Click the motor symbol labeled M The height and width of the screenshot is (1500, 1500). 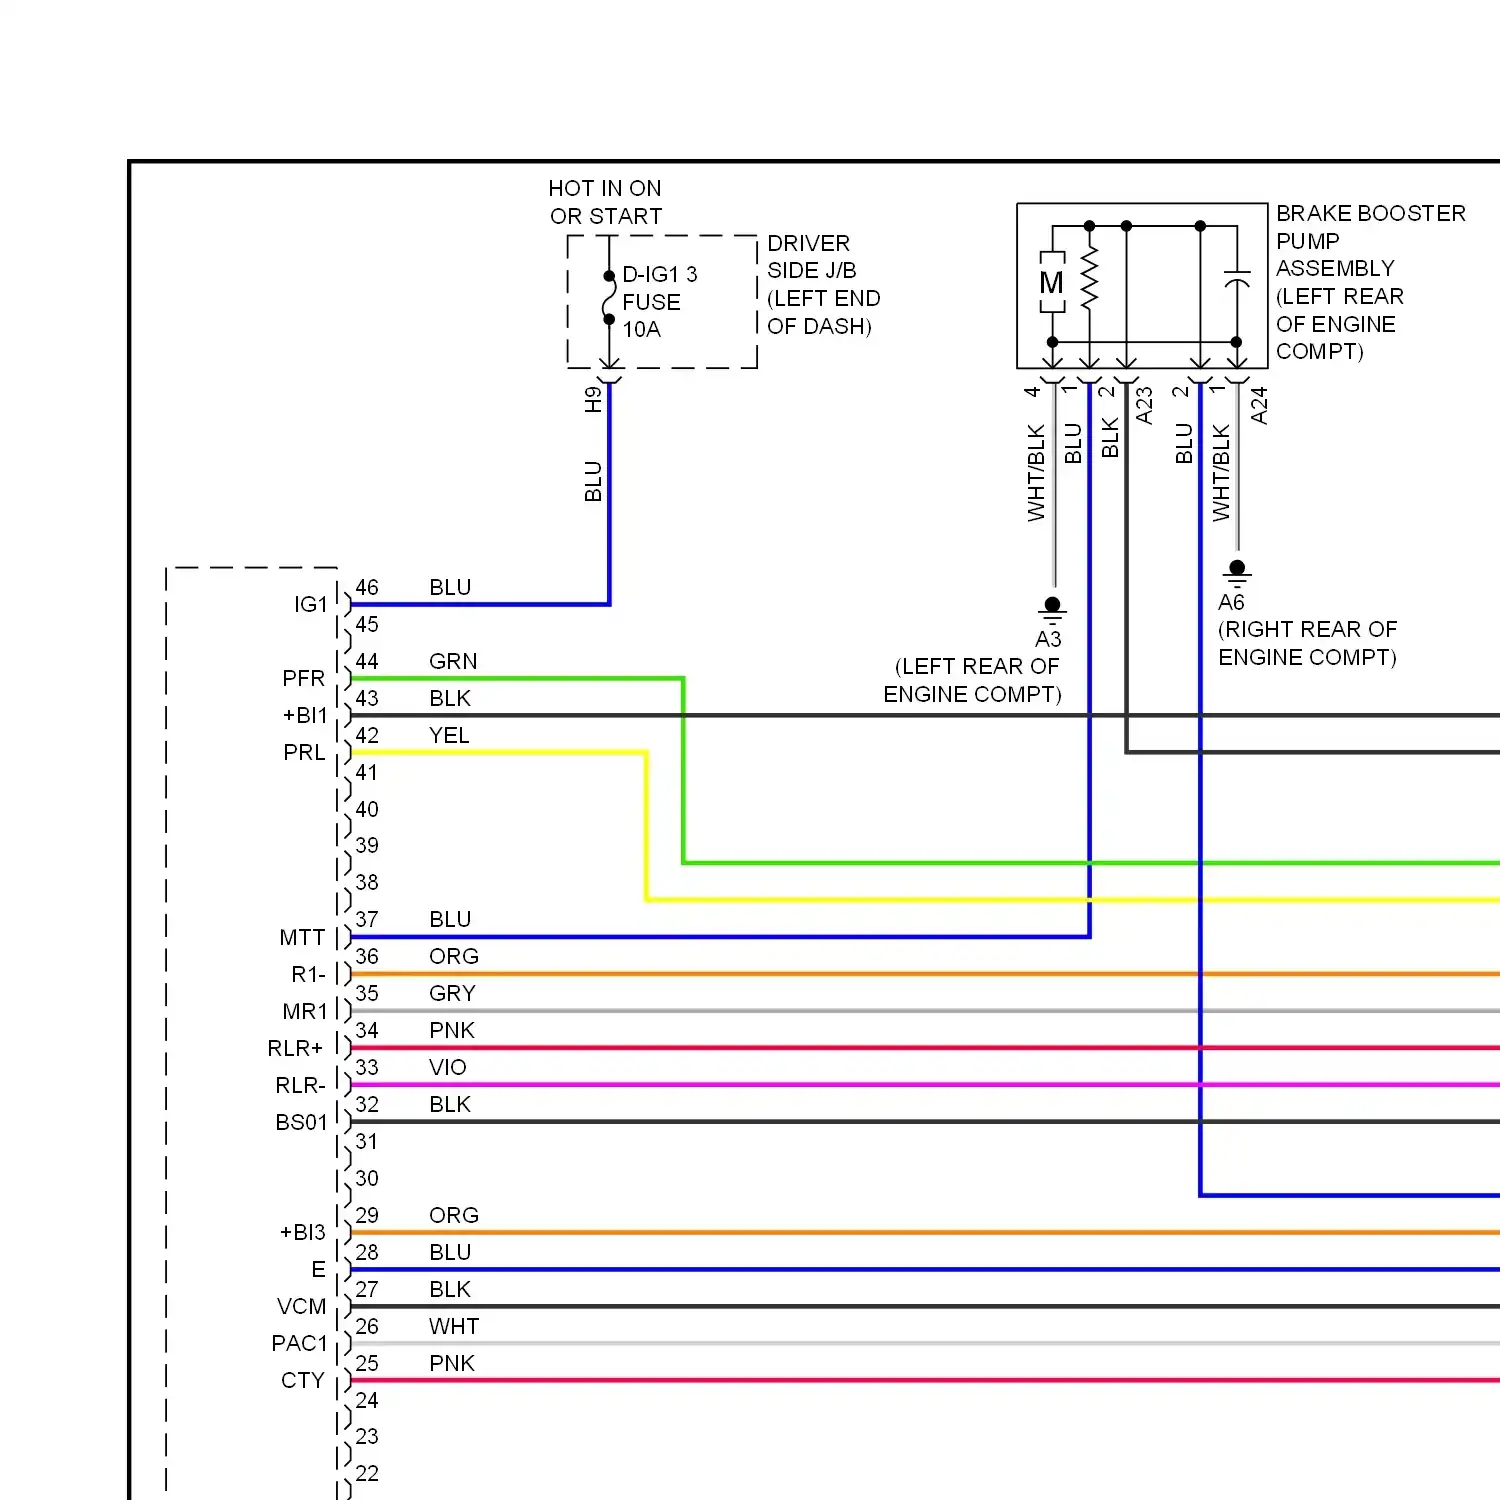(x=1051, y=282)
